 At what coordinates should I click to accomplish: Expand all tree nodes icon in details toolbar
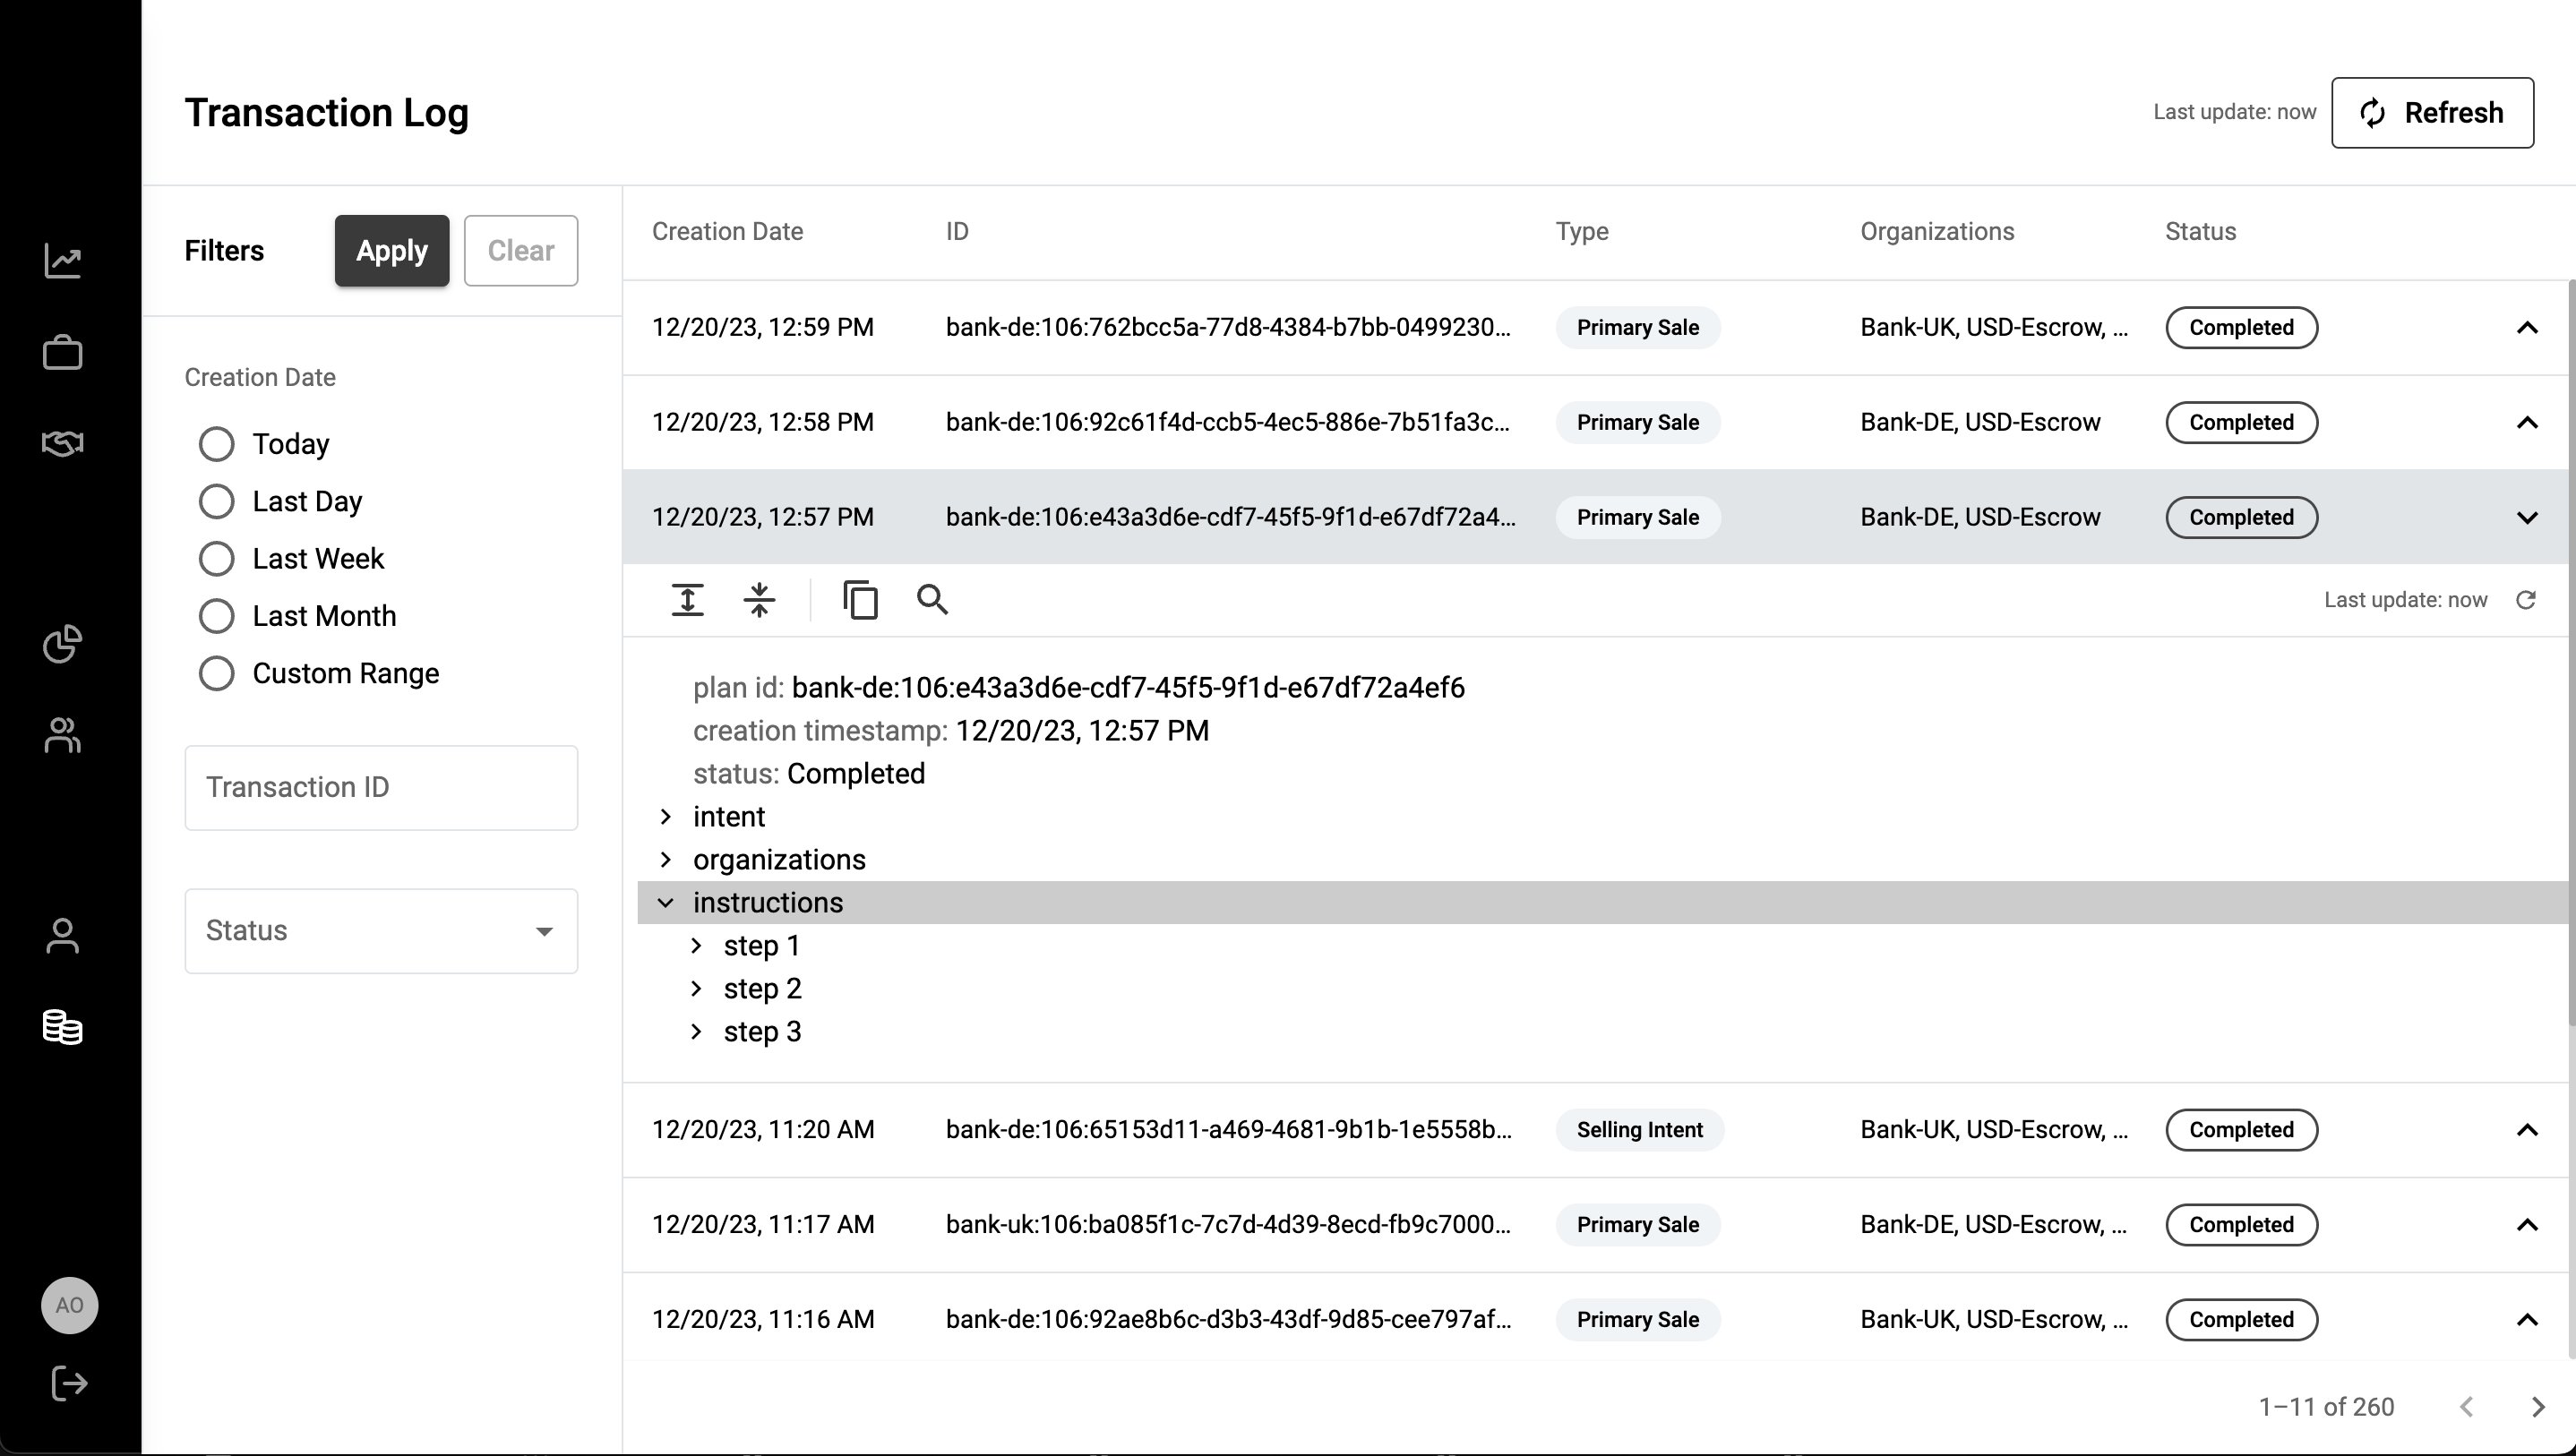click(x=687, y=600)
